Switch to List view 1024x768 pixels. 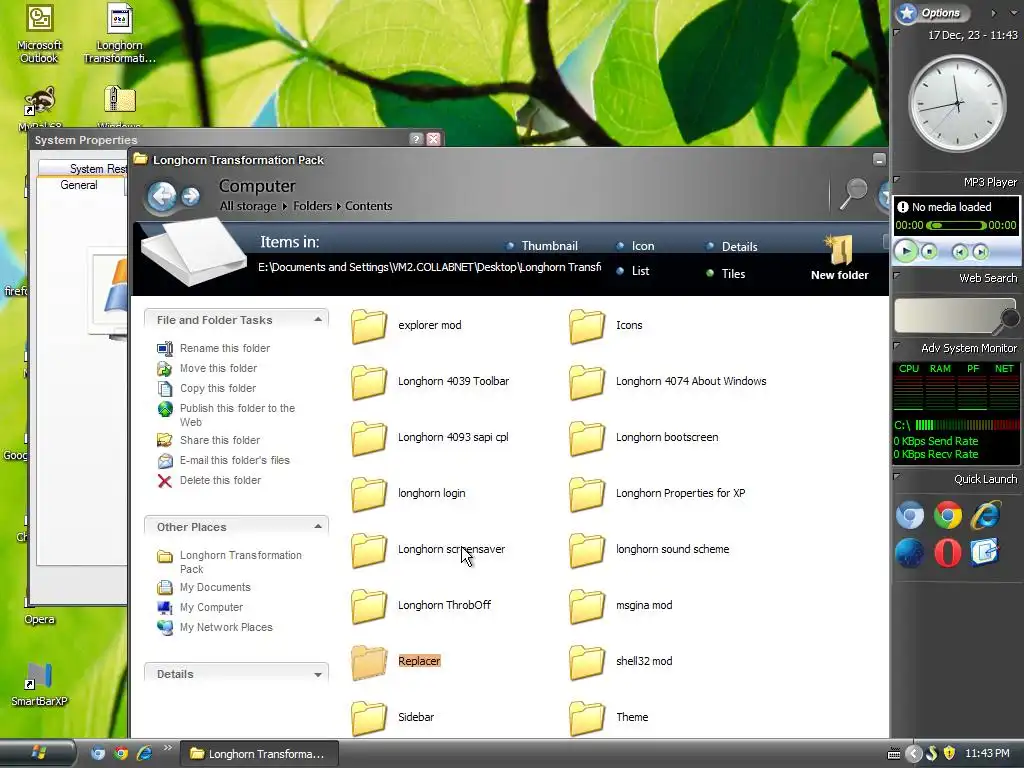pyautogui.click(x=633, y=271)
